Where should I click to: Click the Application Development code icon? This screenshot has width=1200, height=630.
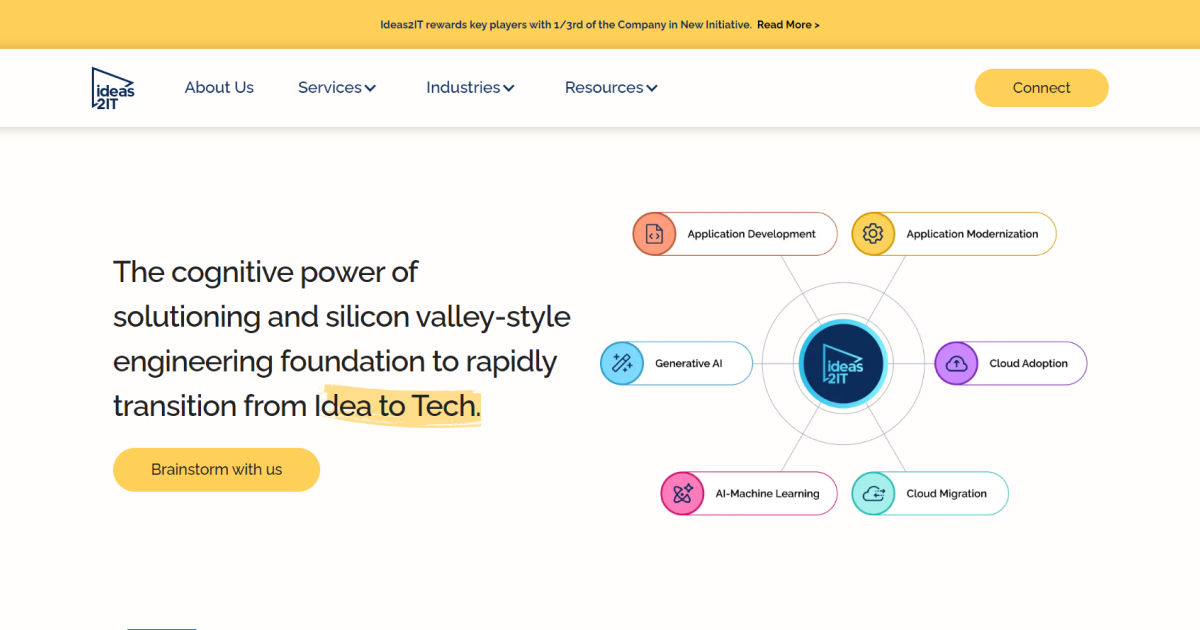(655, 233)
